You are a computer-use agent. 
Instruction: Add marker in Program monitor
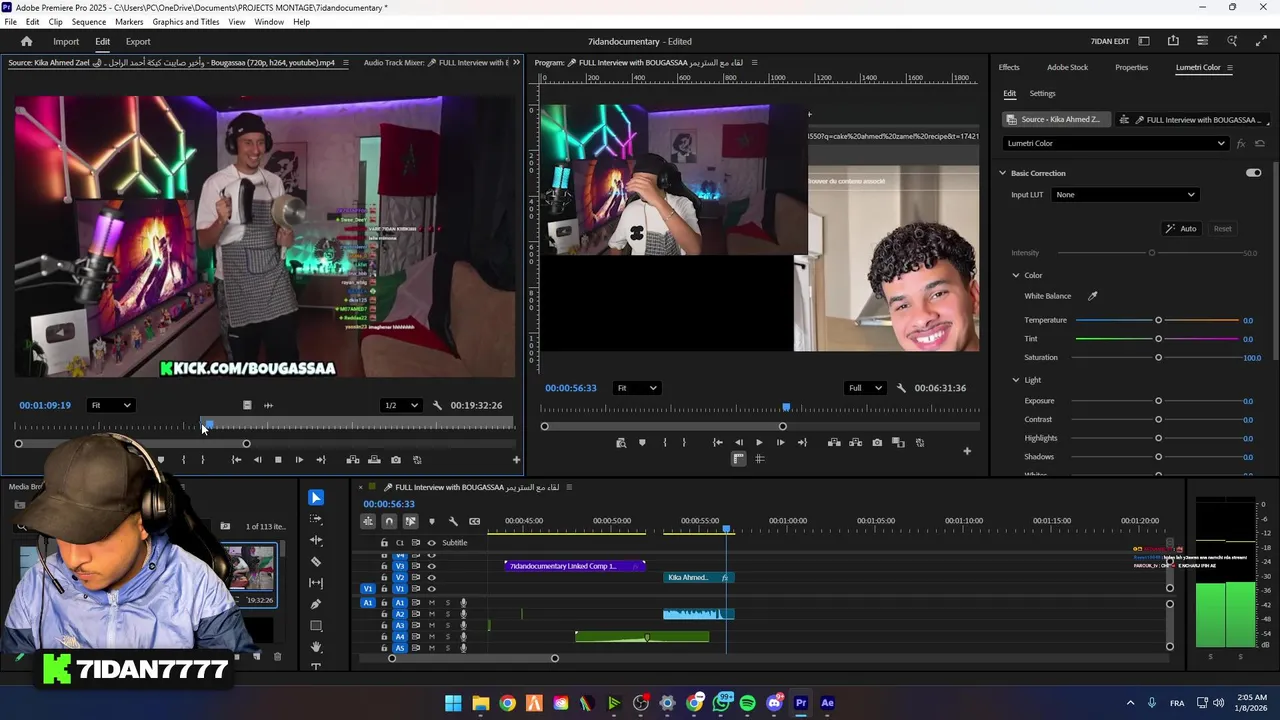(642, 442)
